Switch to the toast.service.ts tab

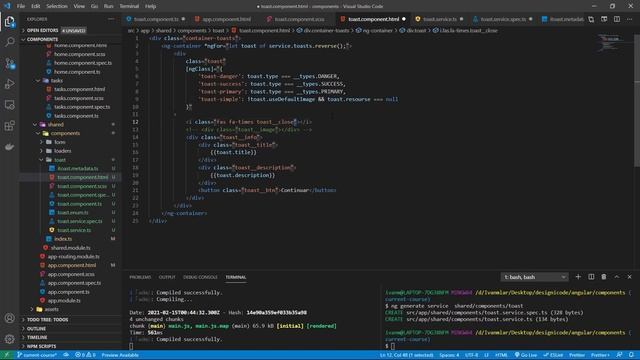click(440, 19)
